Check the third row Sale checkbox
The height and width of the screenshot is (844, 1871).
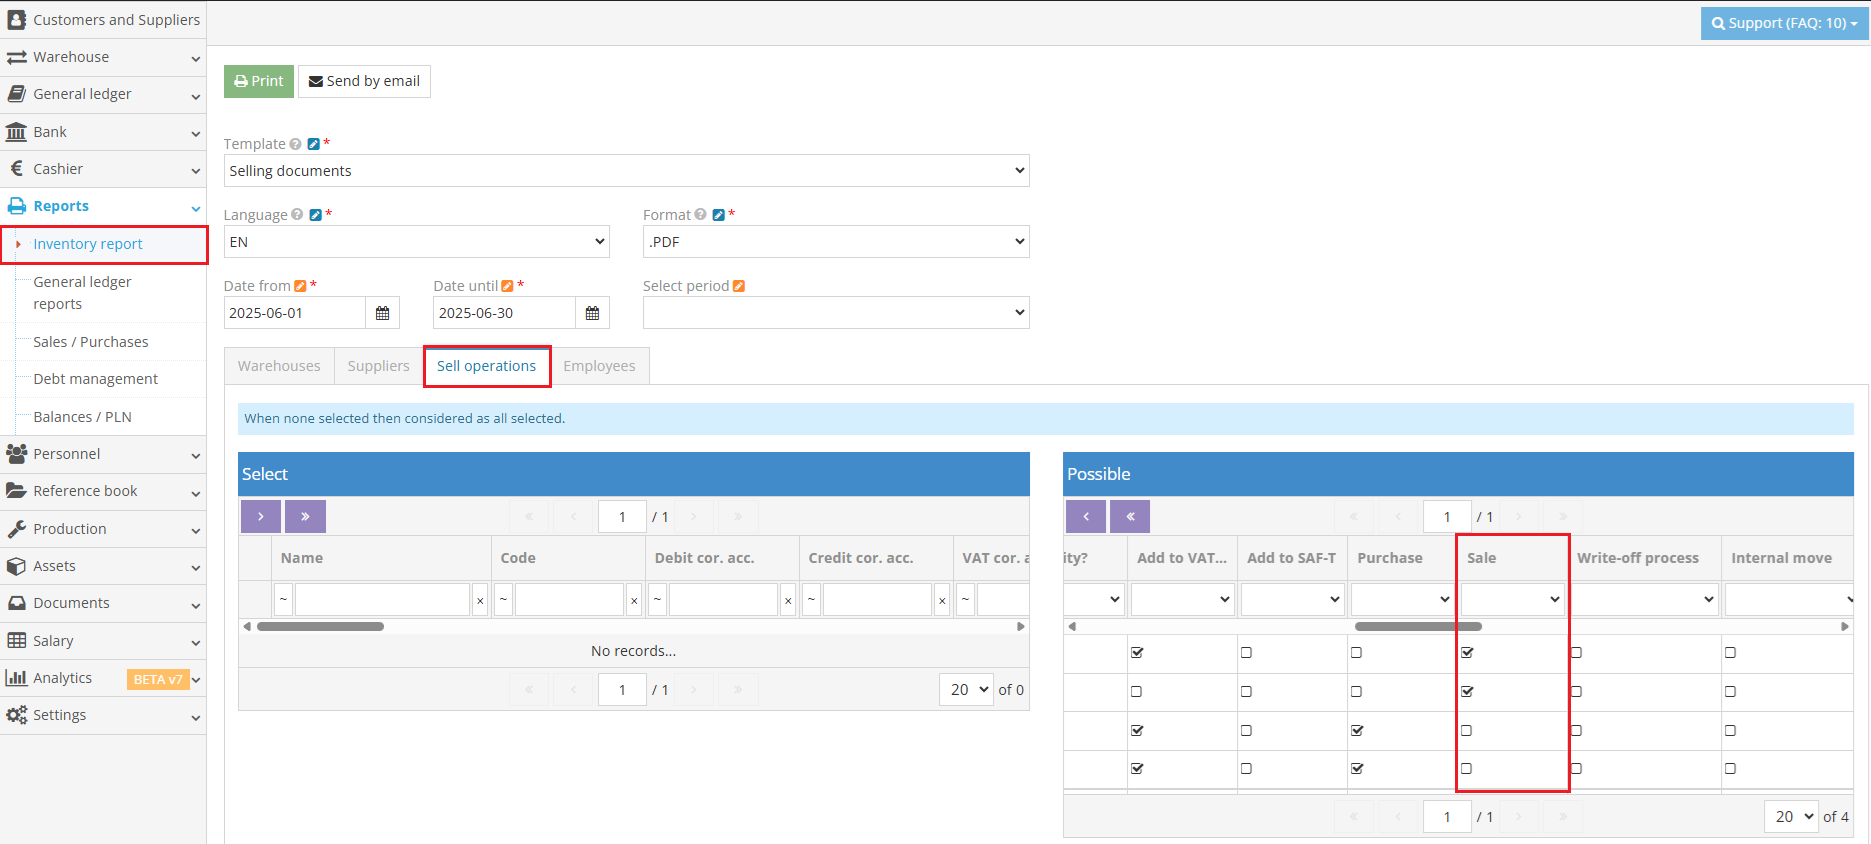click(x=1467, y=731)
